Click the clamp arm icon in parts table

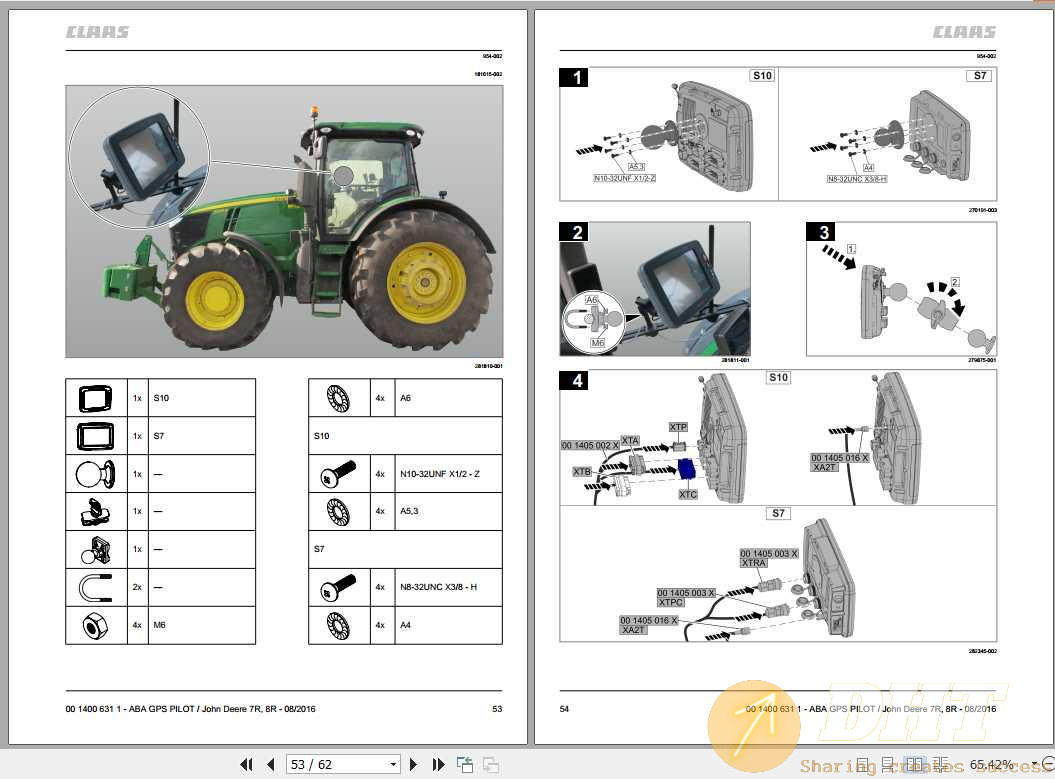point(96,512)
